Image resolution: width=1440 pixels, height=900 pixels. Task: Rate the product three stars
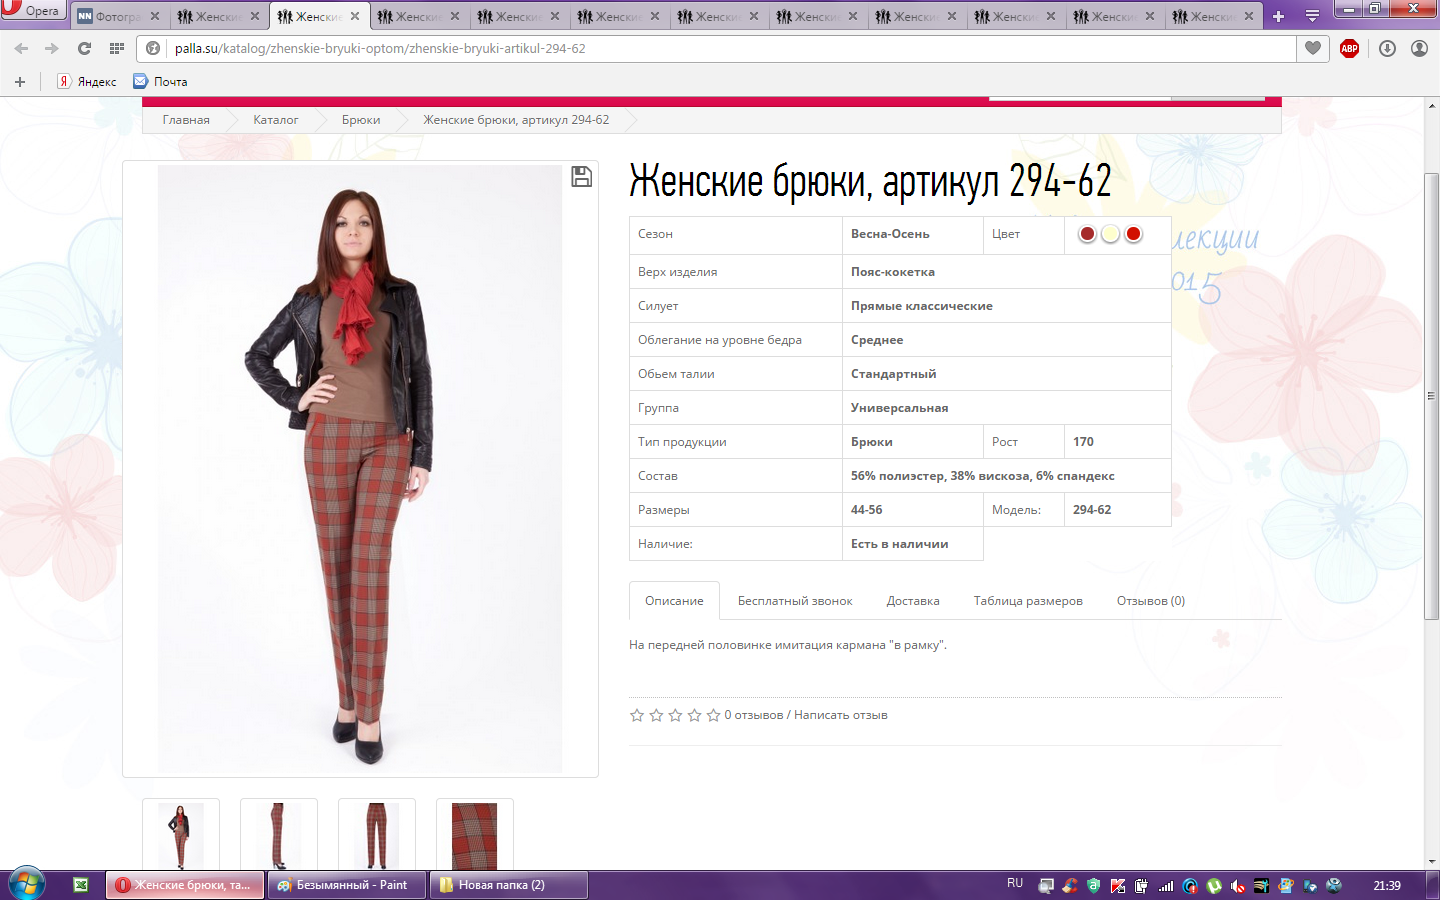pos(675,715)
